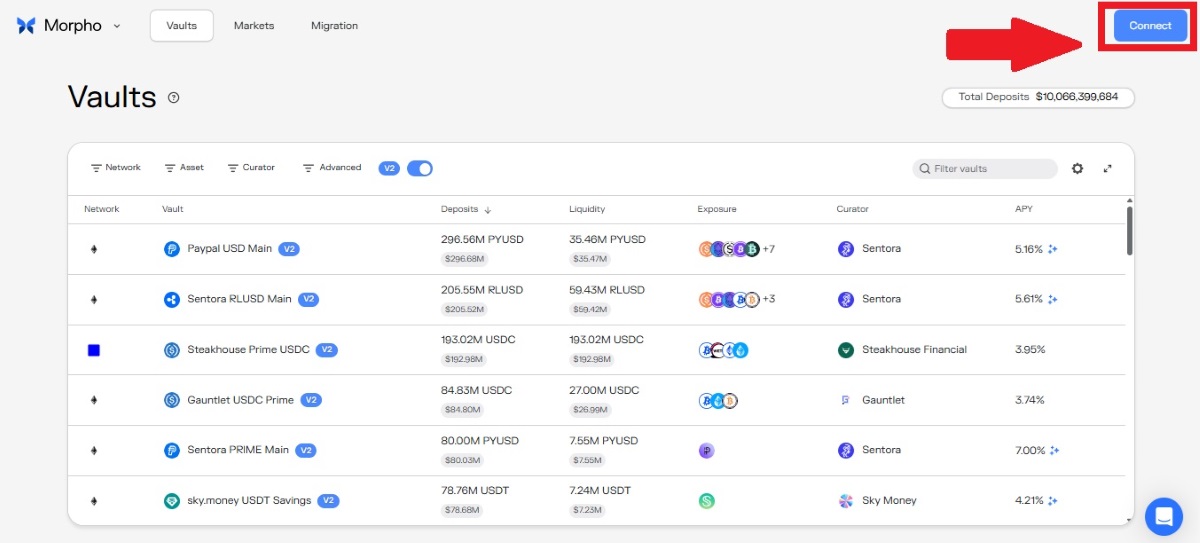Click the Sentora curator icon in Paypal USD row

click(846, 249)
